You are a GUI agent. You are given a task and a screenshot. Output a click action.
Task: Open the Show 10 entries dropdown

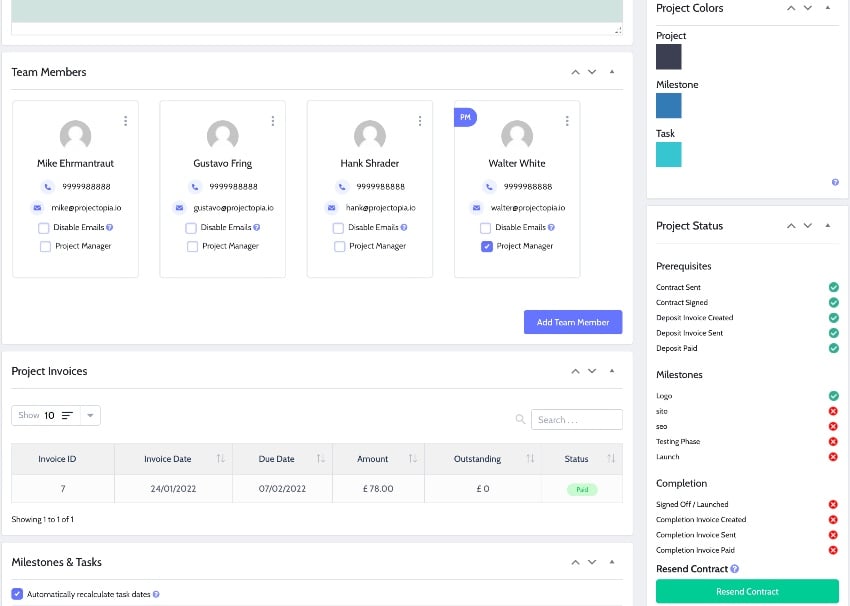pyautogui.click(x=55, y=415)
